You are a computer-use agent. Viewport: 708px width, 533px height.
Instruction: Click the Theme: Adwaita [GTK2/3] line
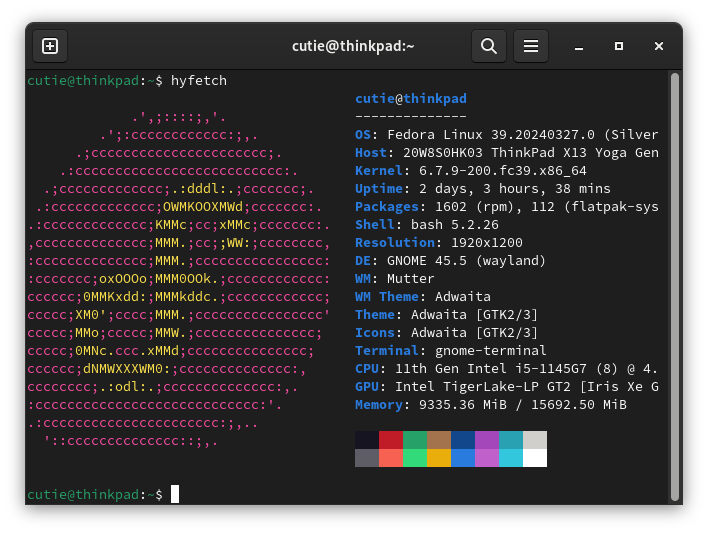447,315
